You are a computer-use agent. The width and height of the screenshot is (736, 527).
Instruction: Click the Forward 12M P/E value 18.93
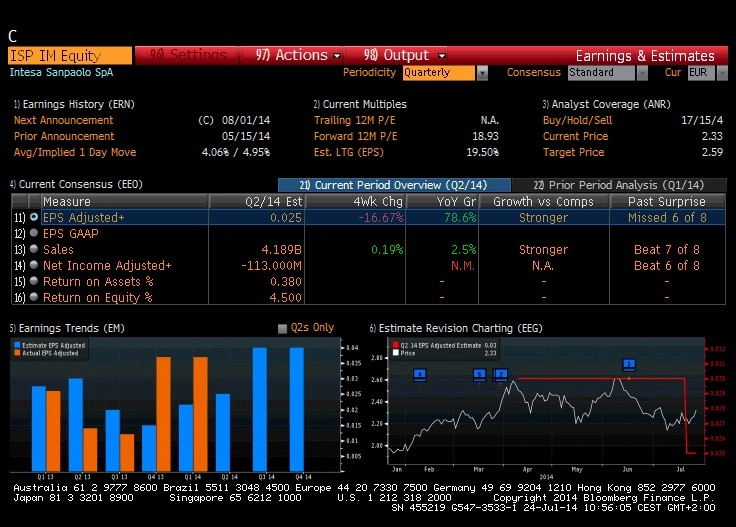click(485, 136)
